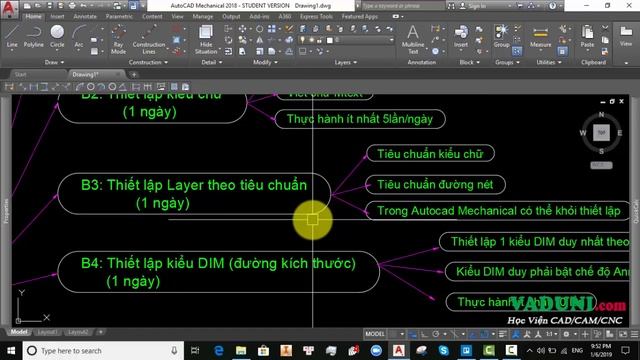Toggle Polar tracking on status bar

pos(436,334)
